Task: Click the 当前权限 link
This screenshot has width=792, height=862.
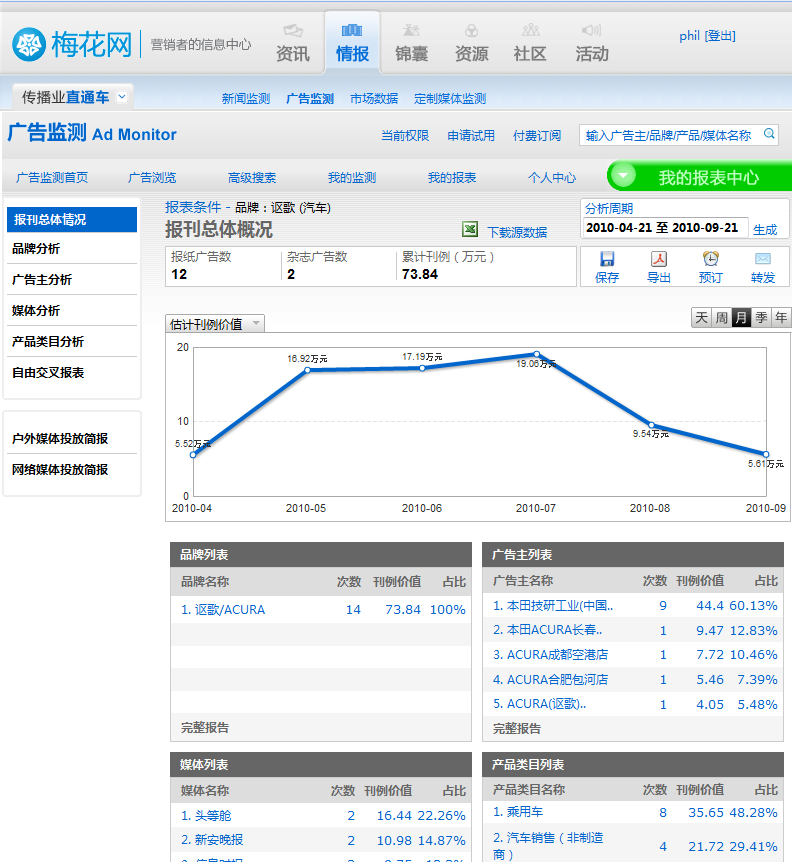Action: [405, 135]
